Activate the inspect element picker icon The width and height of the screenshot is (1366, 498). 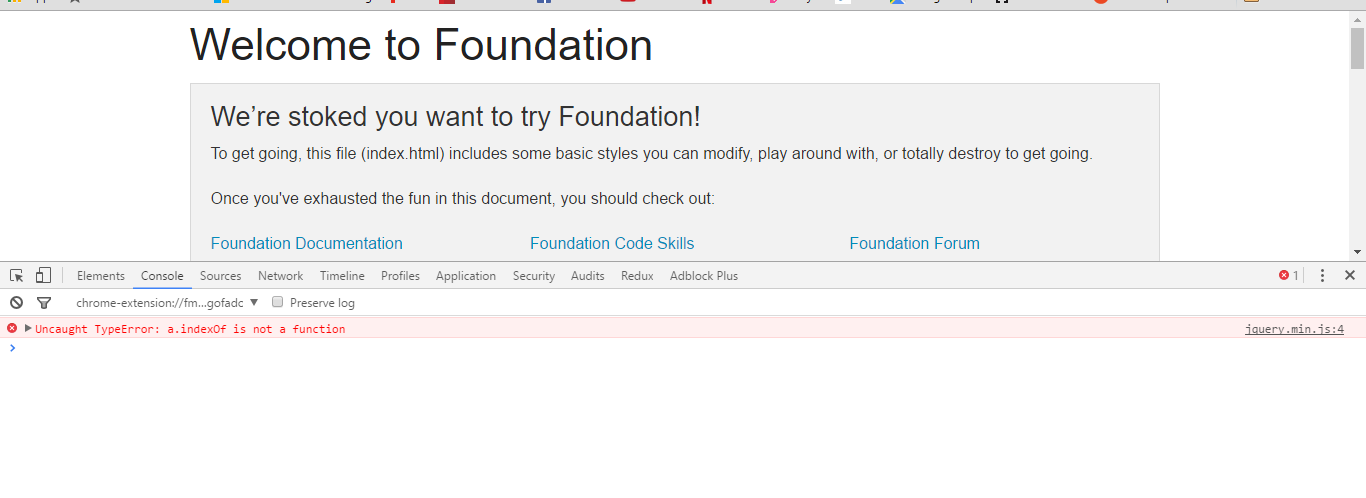[17, 276]
